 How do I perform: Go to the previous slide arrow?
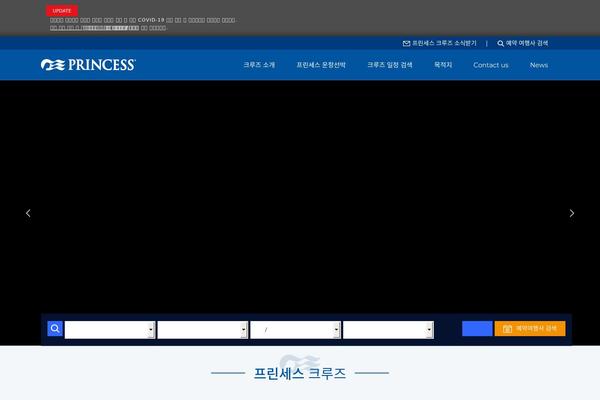coord(28,213)
